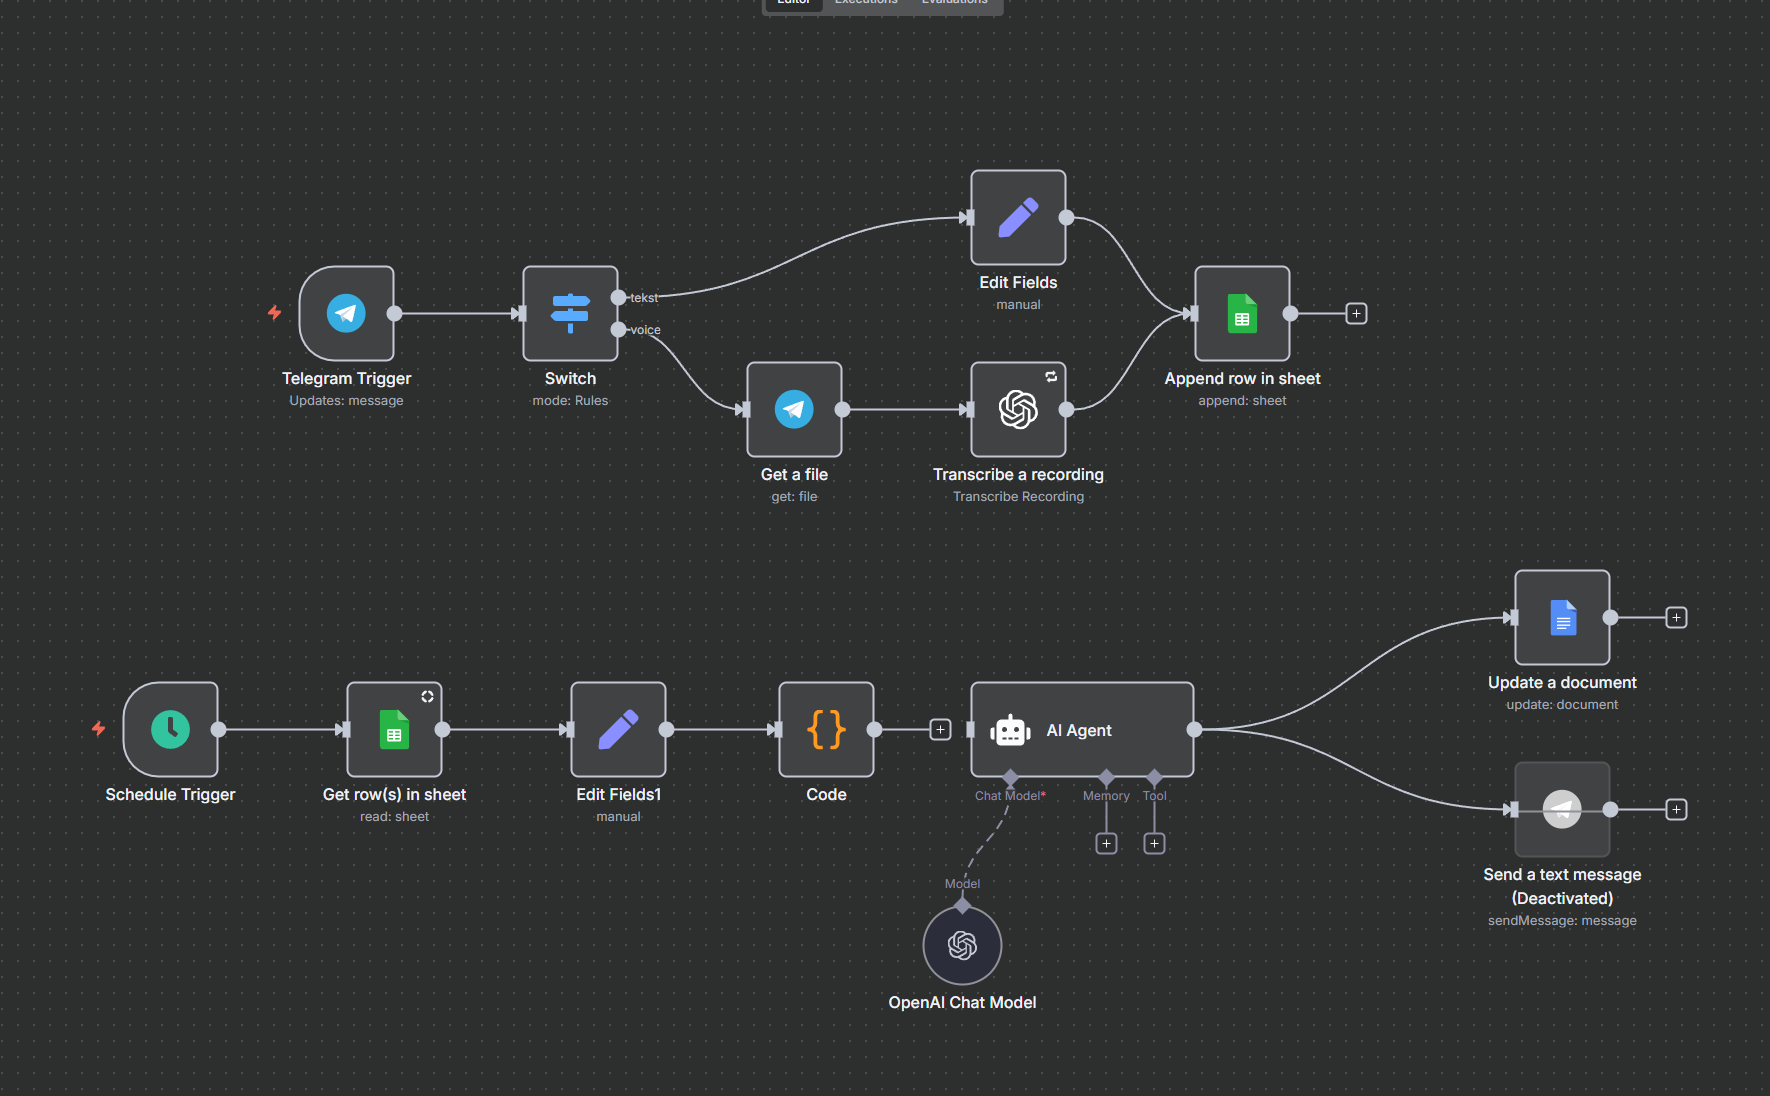Open the Switch node
This screenshot has height=1096, width=1770.
tap(570, 313)
